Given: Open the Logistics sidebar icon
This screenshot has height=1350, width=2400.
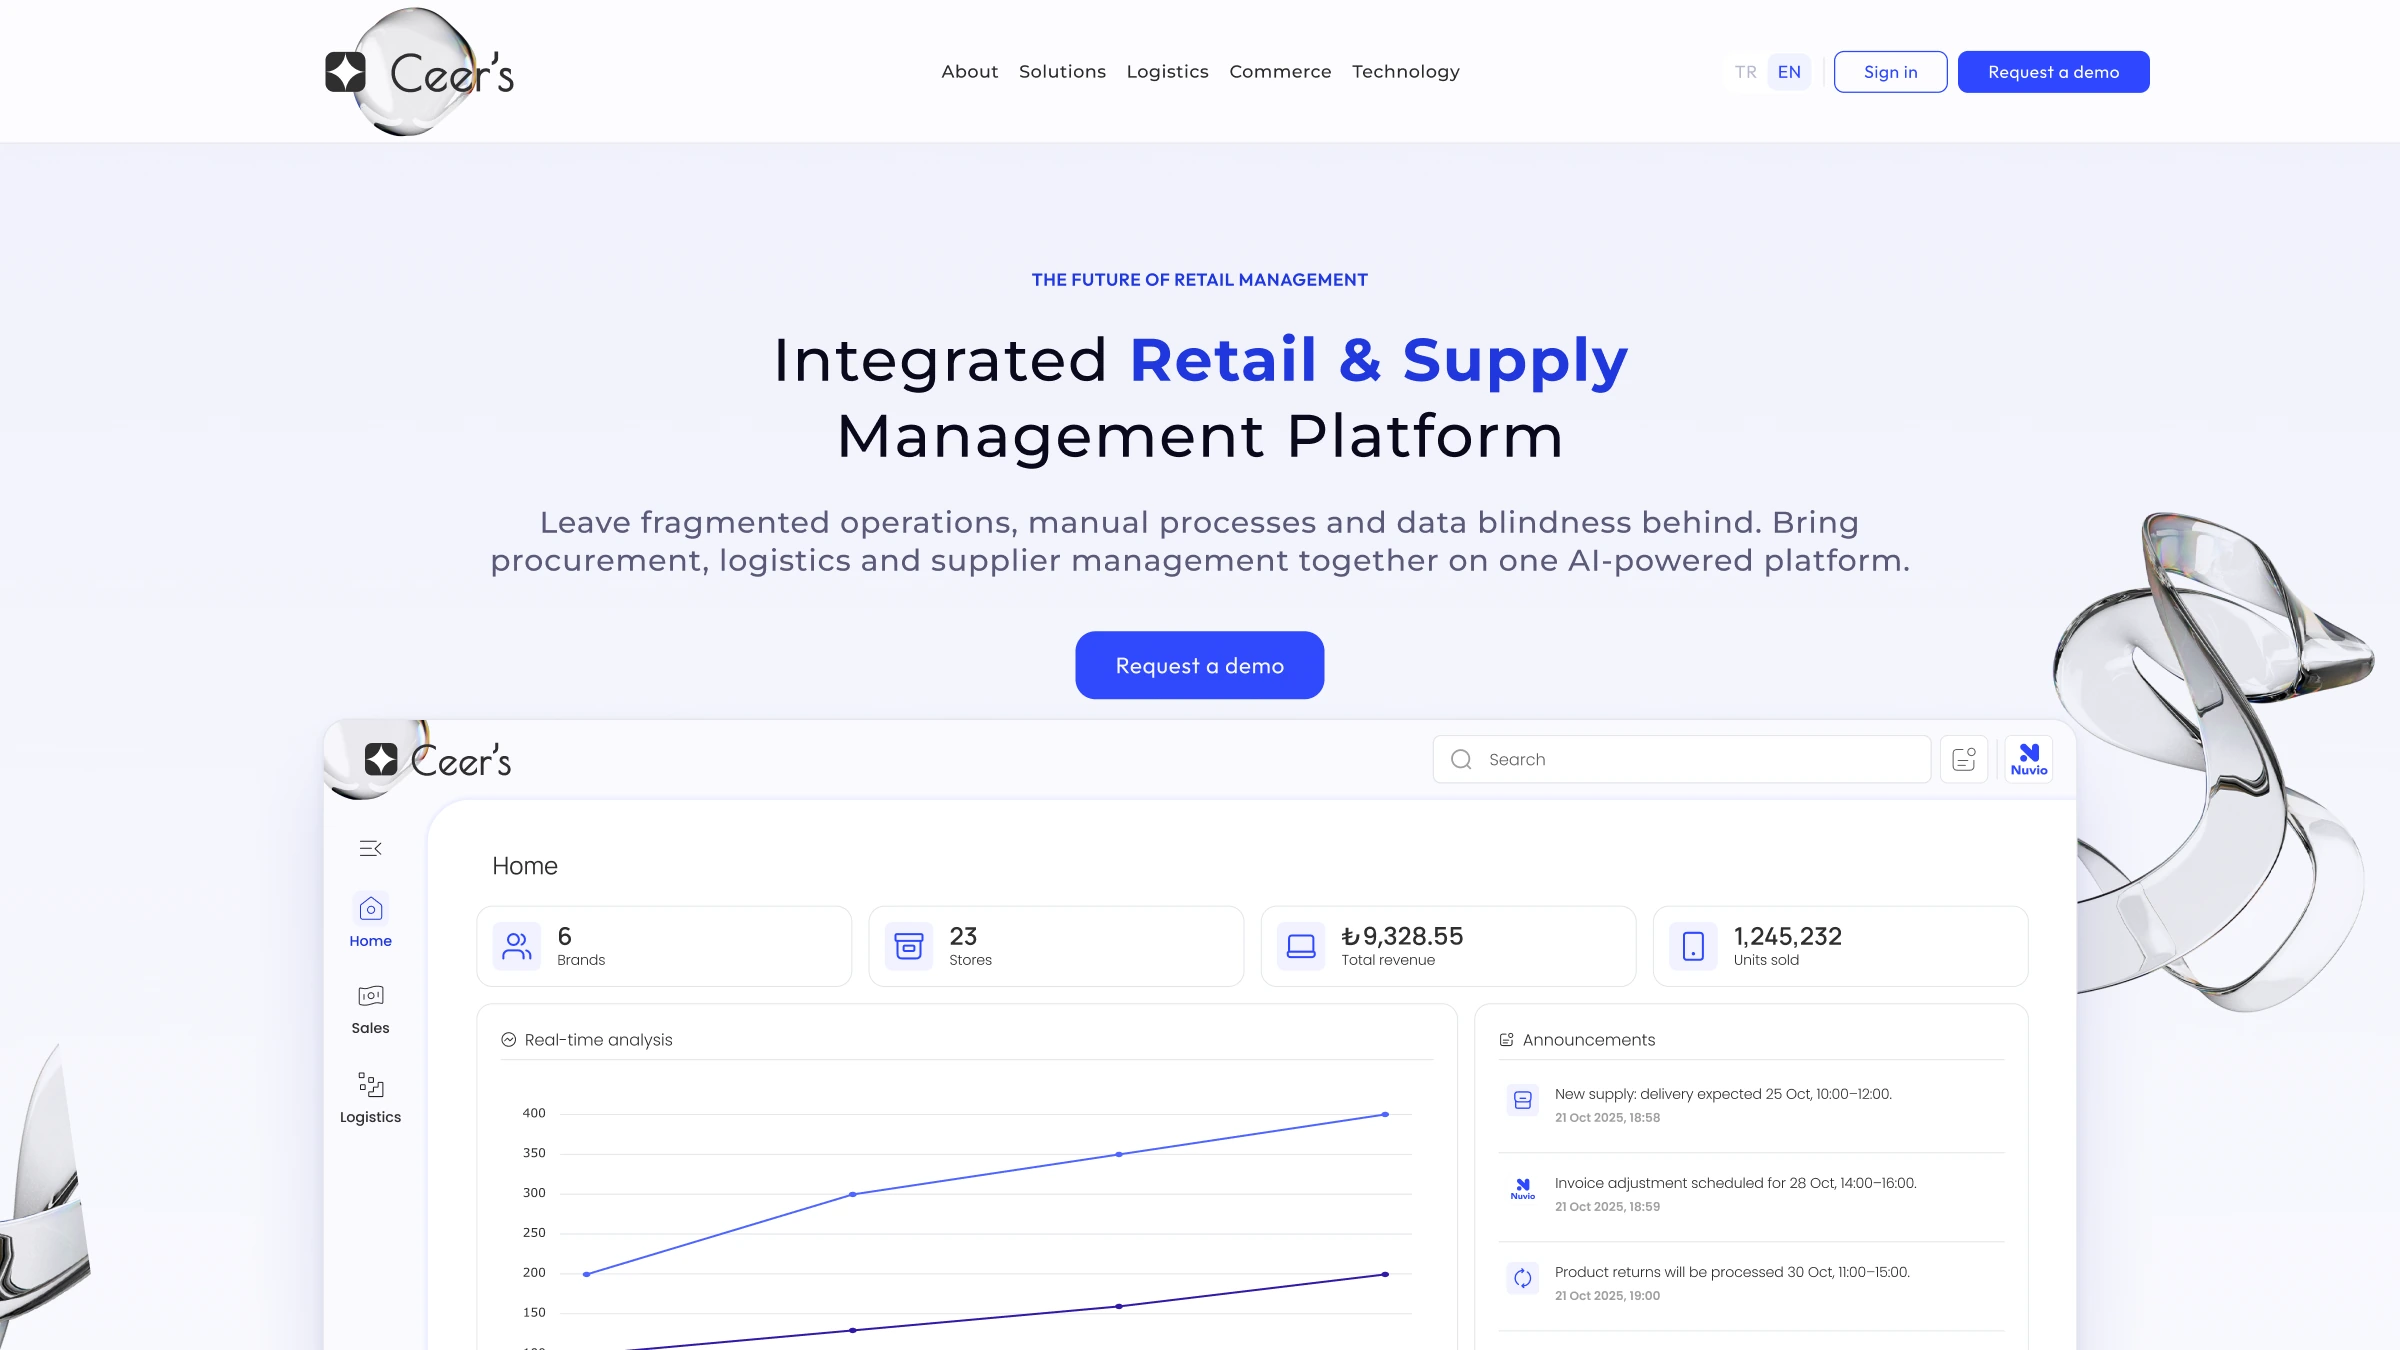Looking at the screenshot, I should coord(370,1085).
